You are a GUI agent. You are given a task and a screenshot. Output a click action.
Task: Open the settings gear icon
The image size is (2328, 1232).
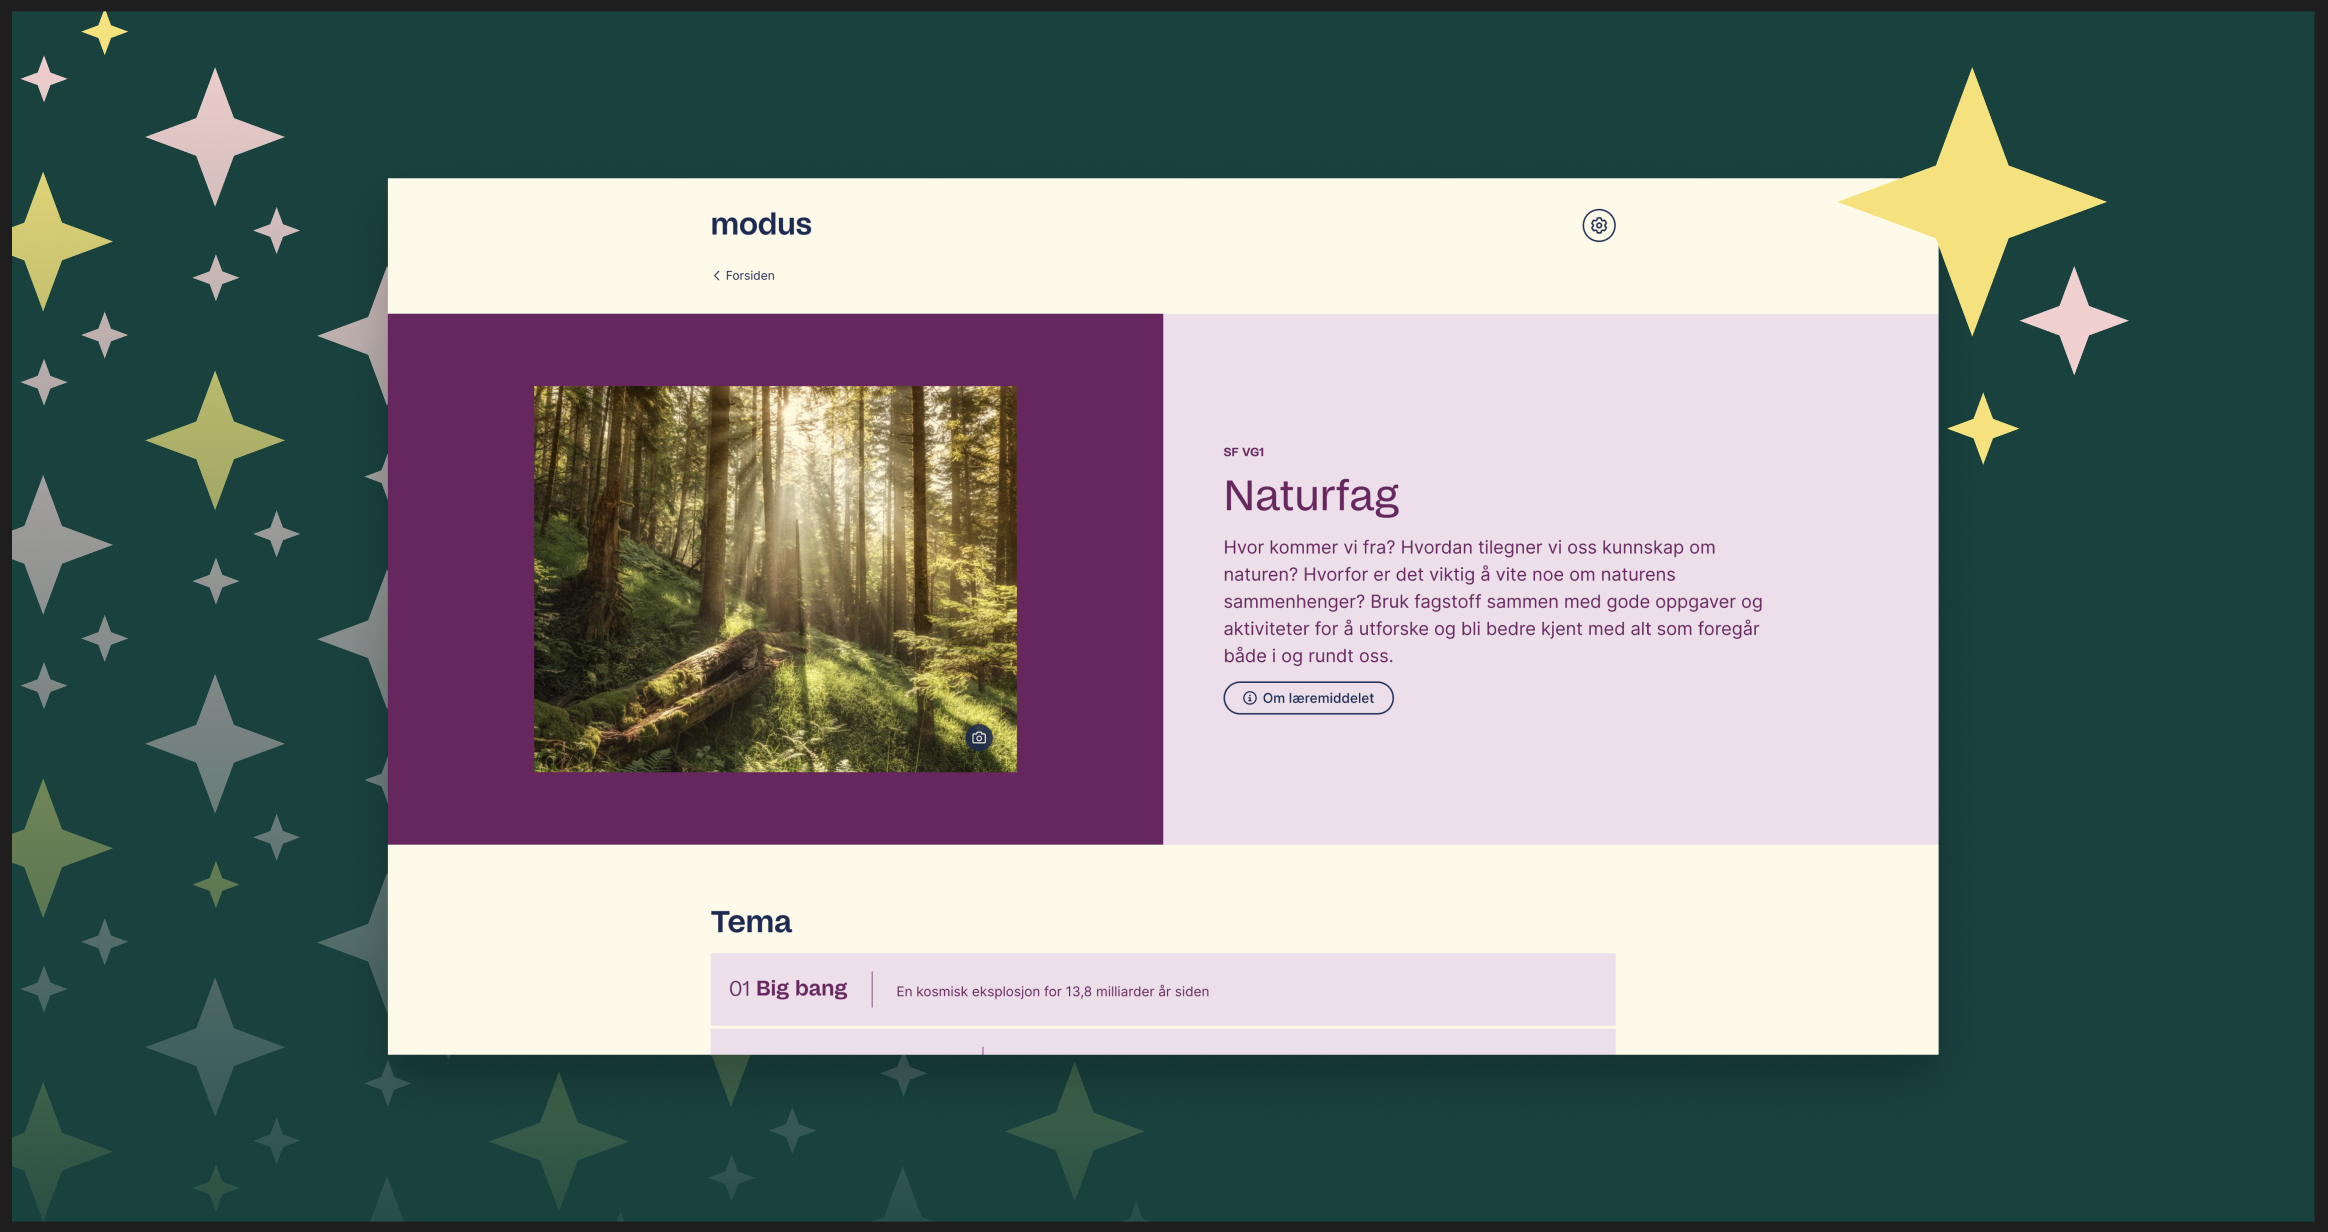(x=1598, y=225)
